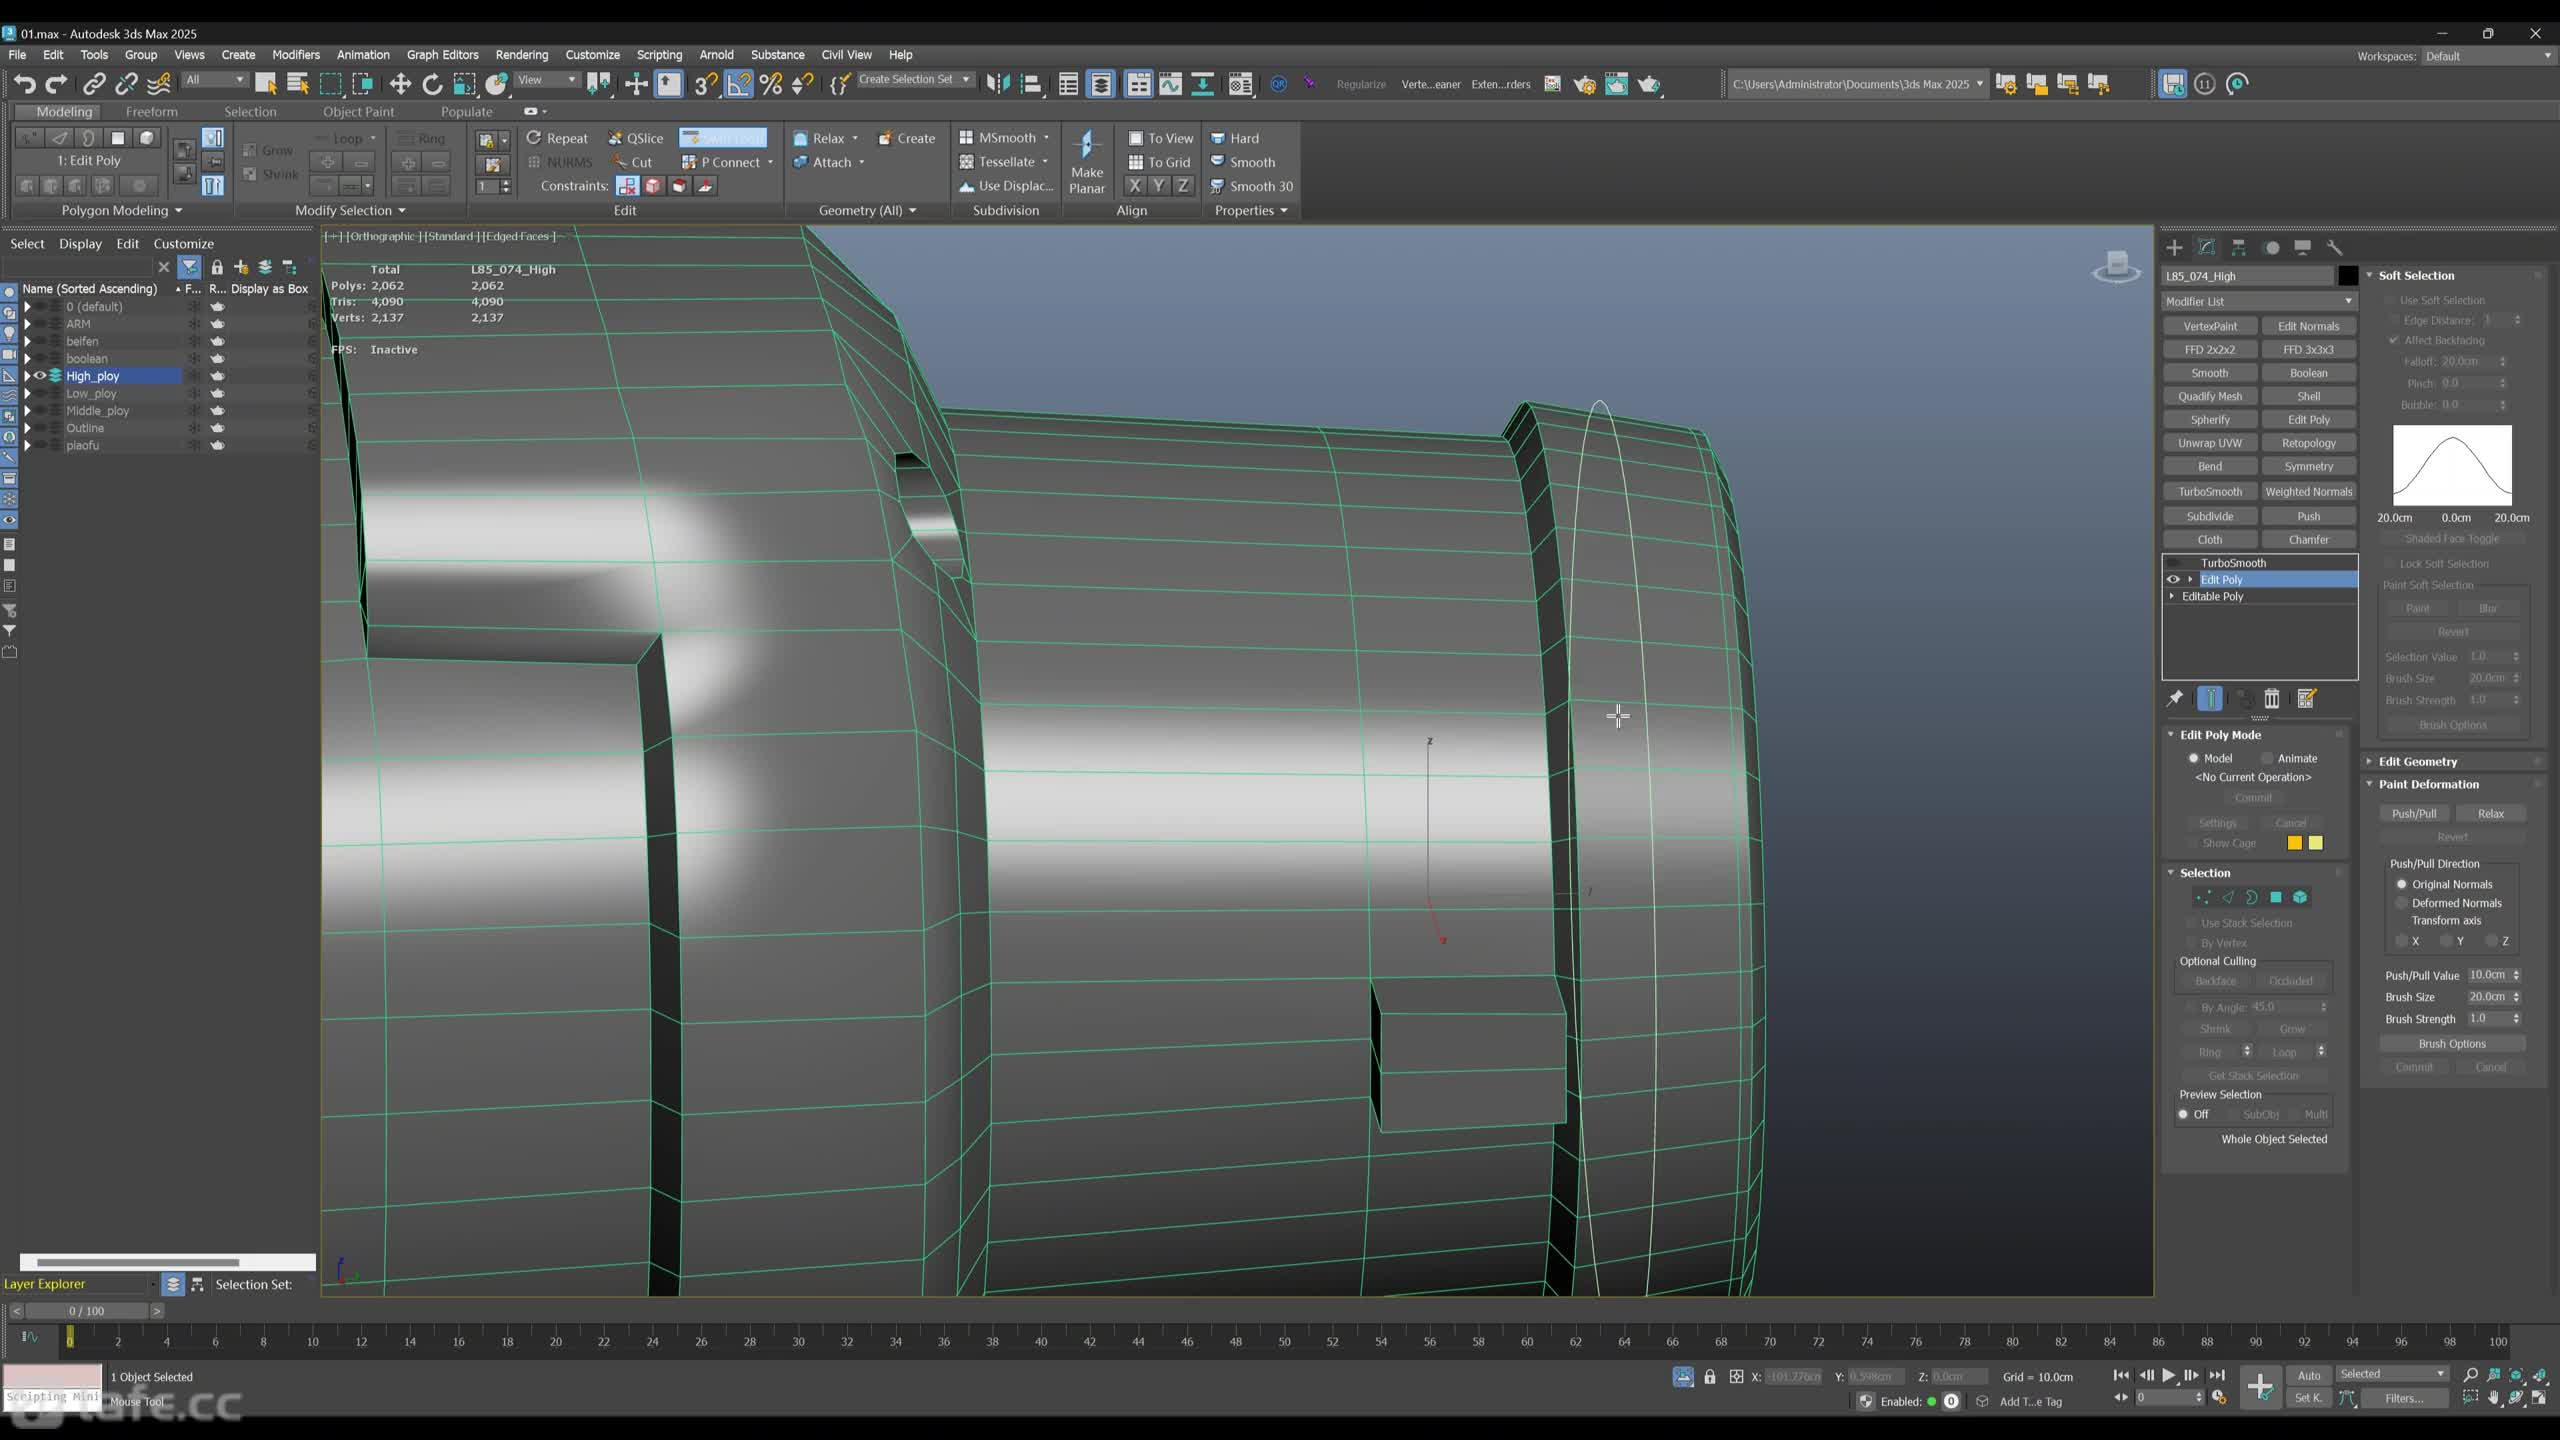Open the Utilities wrench icon
Screen dimensions: 2560x1440
click(x=2335, y=247)
